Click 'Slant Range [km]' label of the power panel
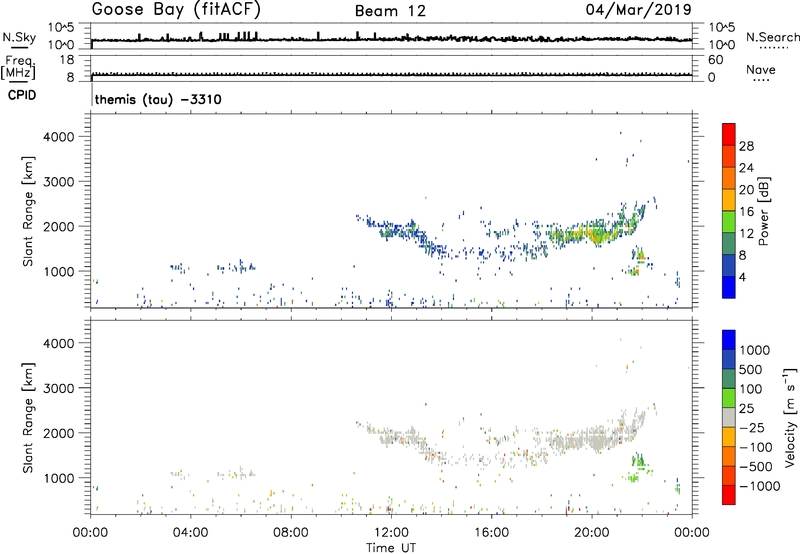This screenshot has width=800, height=554. point(28,211)
